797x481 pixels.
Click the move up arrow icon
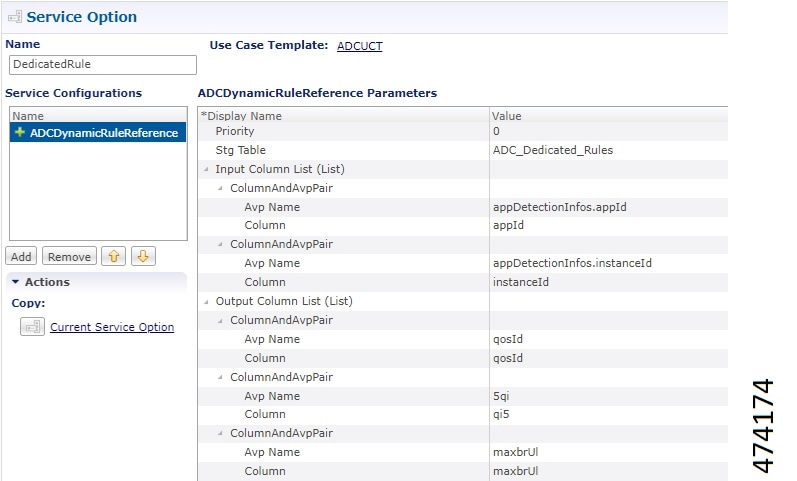click(x=115, y=257)
